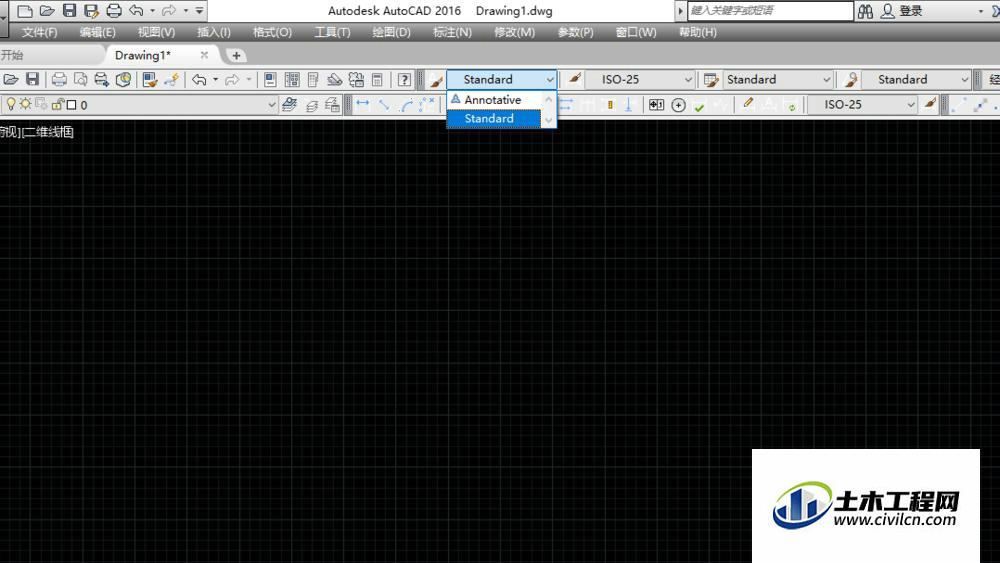Click the layer 0 white color swatch
The height and width of the screenshot is (563, 1000).
pyautogui.click(x=71, y=105)
